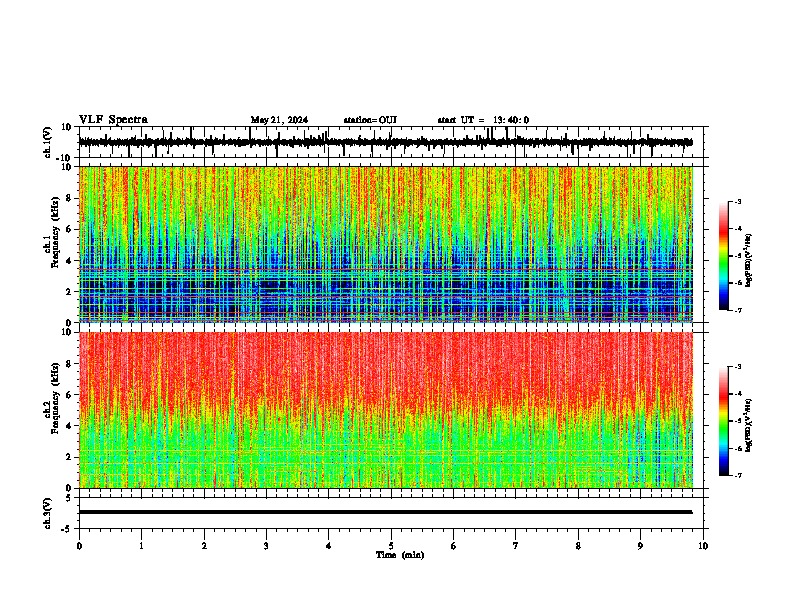Click the "Time (min)" axis title

(400, 555)
